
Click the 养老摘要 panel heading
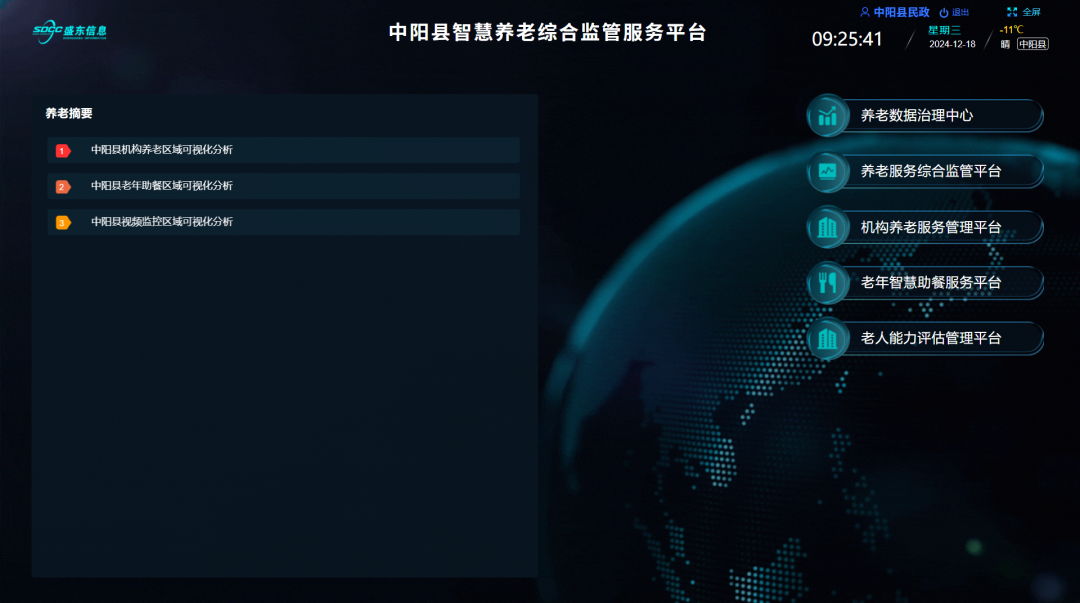[x=69, y=114]
